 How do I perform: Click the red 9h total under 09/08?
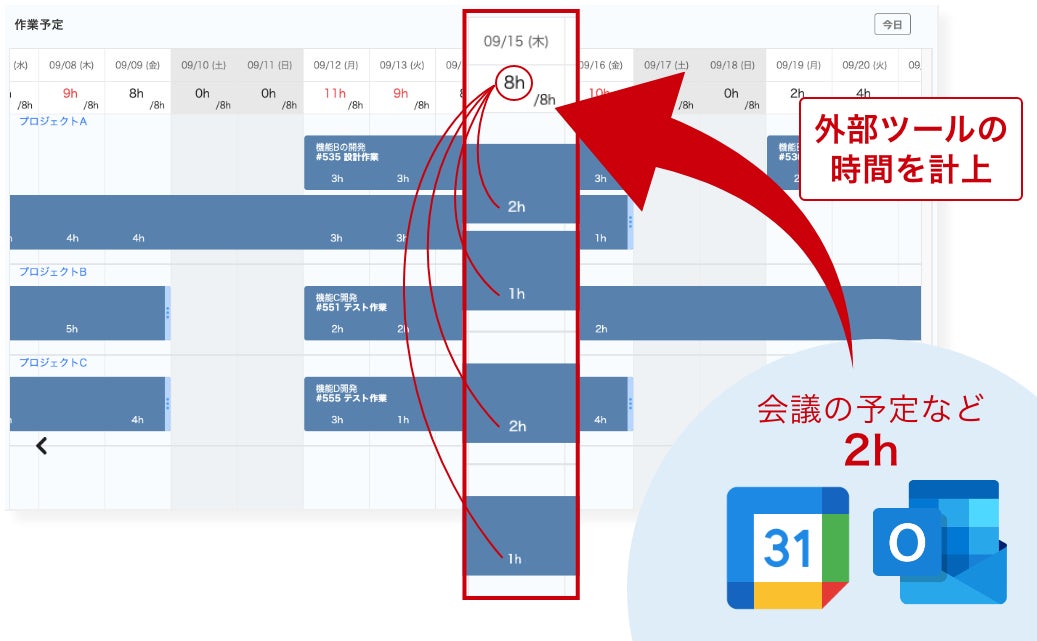pyautogui.click(x=70, y=93)
